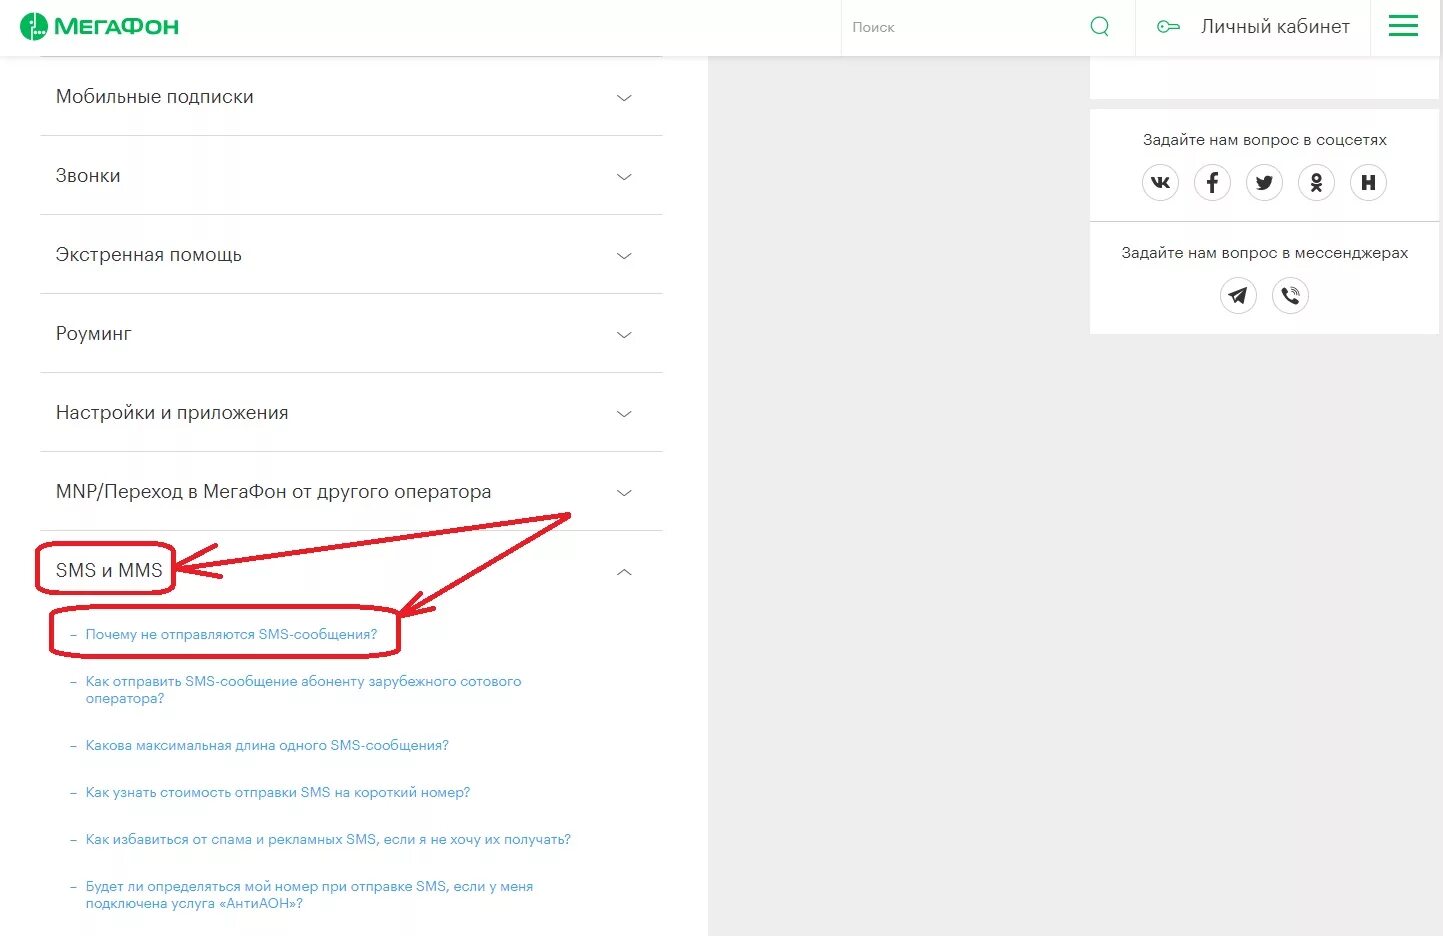Select the Настройки и приложения heading
The image size is (1443, 936).
tap(172, 413)
